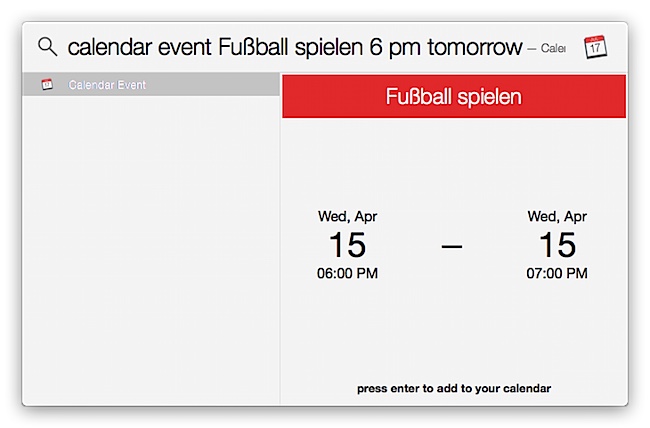Select the Calendar Event result row
The width and height of the screenshot is (650, 428).
151,85
